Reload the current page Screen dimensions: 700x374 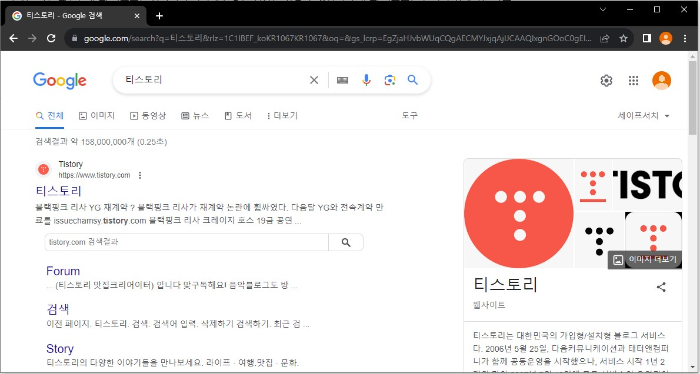coord(51,38)
